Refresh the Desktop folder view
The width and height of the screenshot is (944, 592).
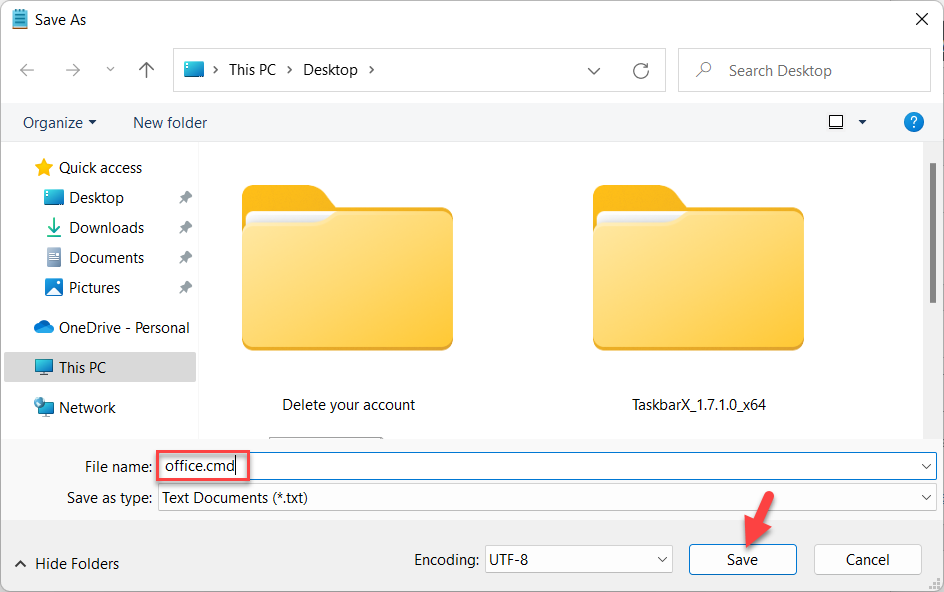(x=640, y=69)
